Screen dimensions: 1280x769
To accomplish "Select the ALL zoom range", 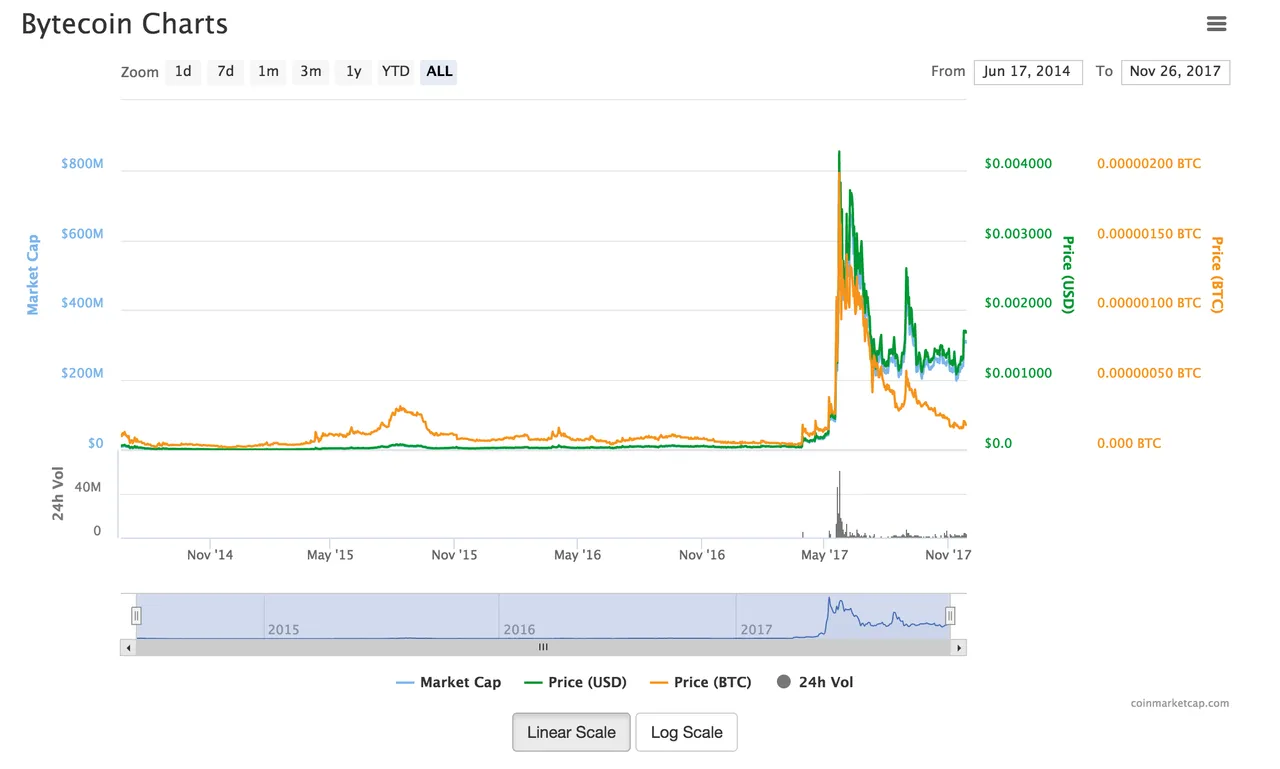I will pyautogui.click(x=439, y=71).
